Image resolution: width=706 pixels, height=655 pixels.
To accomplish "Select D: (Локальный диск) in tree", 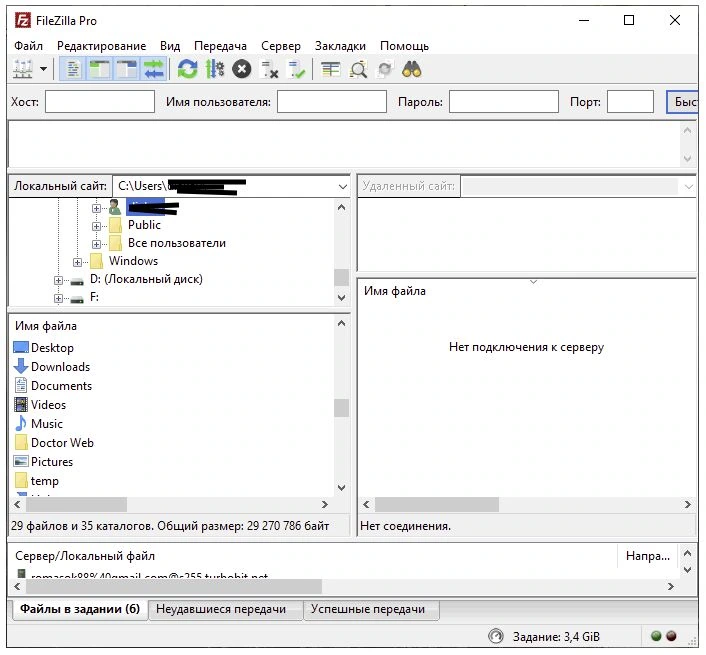I will click(x=146, y=279).
